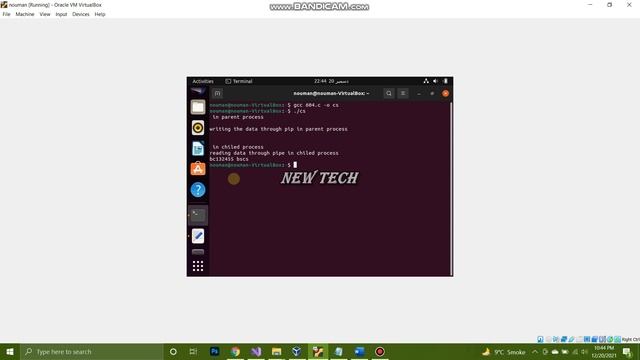
Task: Open the VirtualBox Help menu
Action: click(100, 14)
